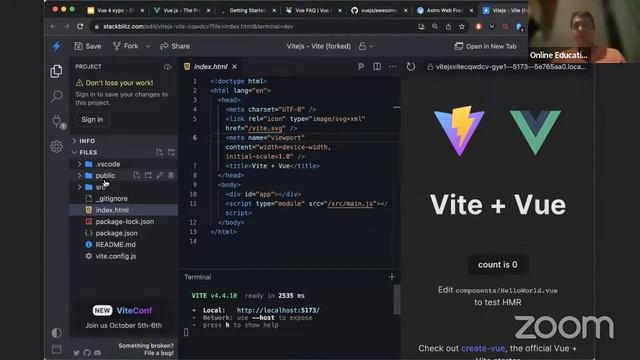640x360 pixels.
Task: Switch to vuejs/awesome GitHub browser tab
Action: tap(379, 10)
